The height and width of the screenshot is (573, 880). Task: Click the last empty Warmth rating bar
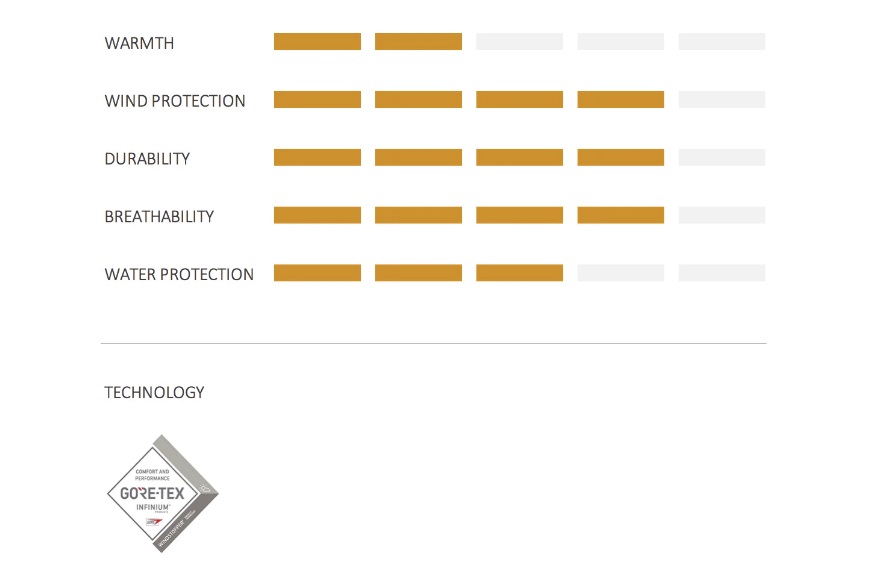(722, 42)
